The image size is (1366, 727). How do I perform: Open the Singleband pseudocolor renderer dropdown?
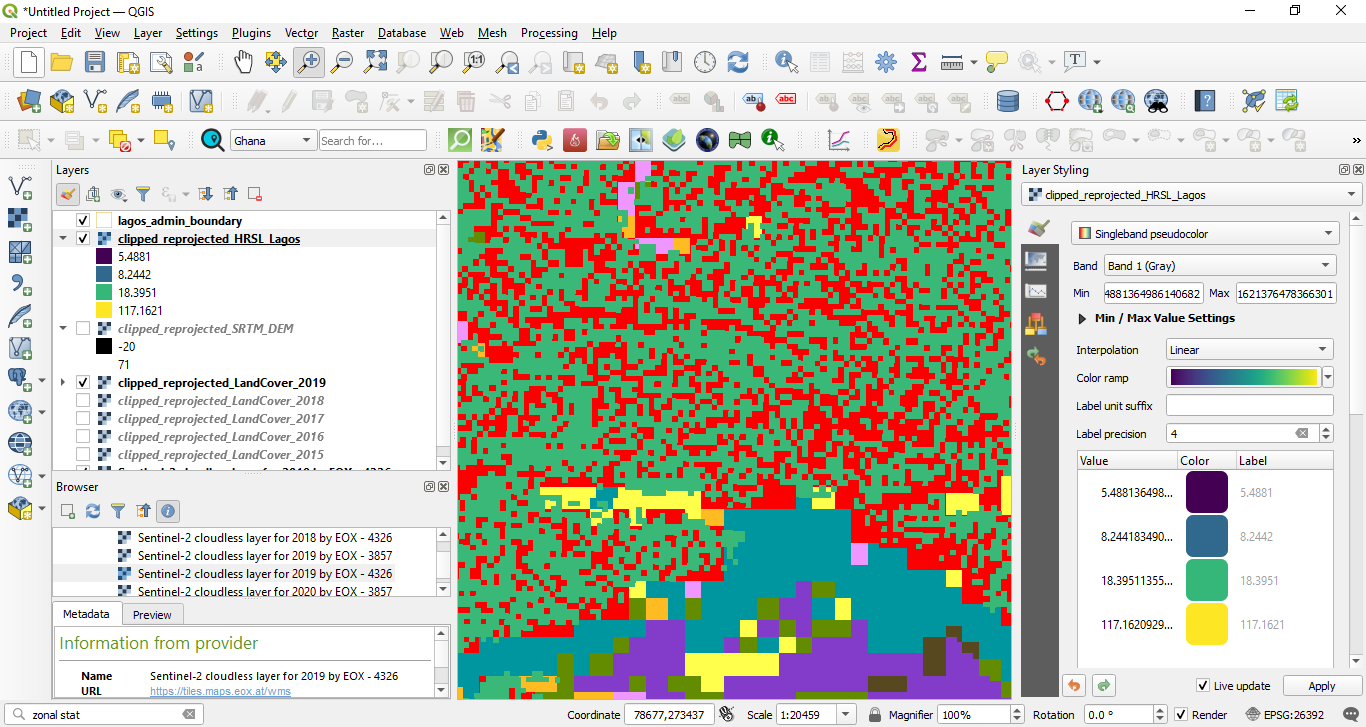click(x=1205, y=233)
